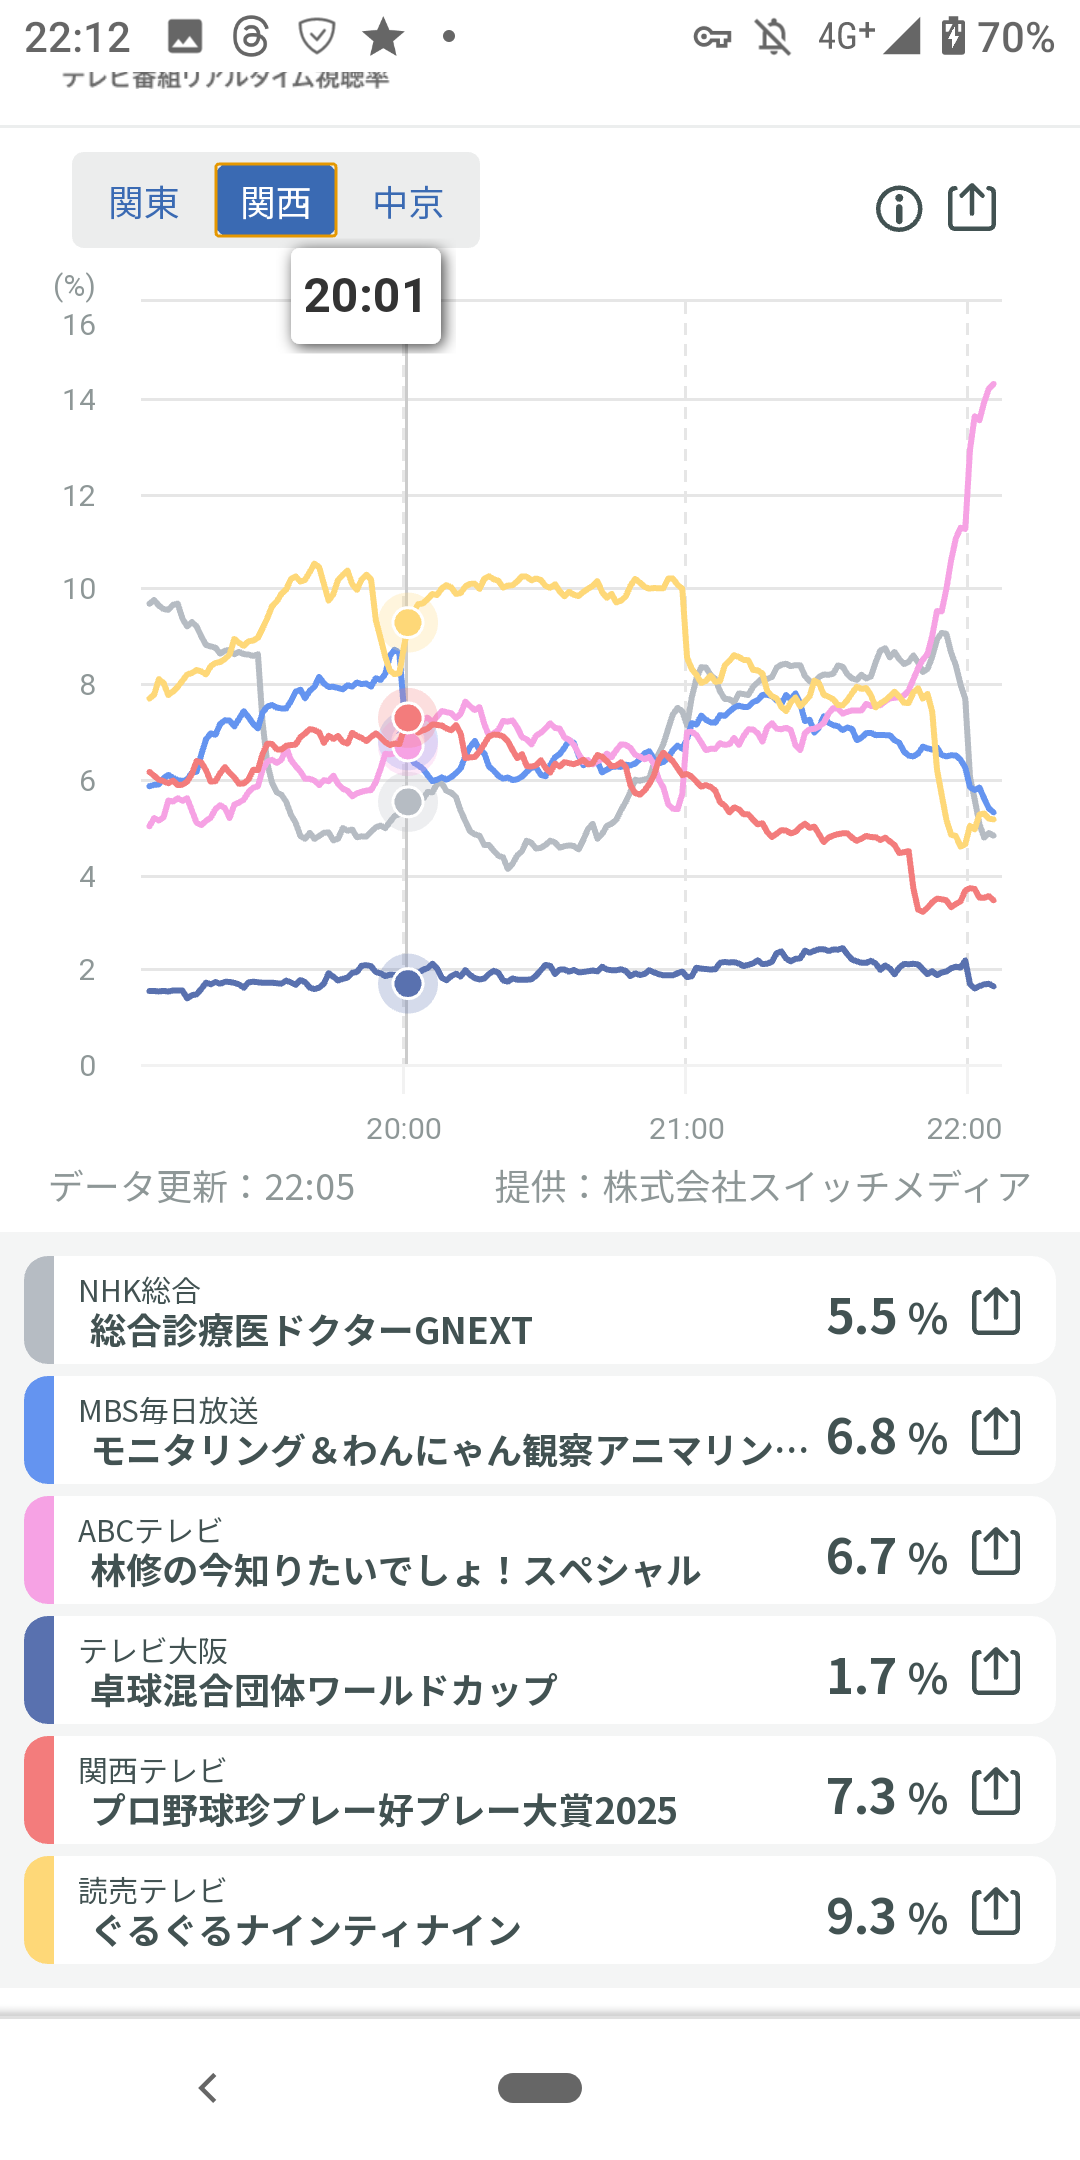Share the テレビ大阪 program rating

point(996,1671)
